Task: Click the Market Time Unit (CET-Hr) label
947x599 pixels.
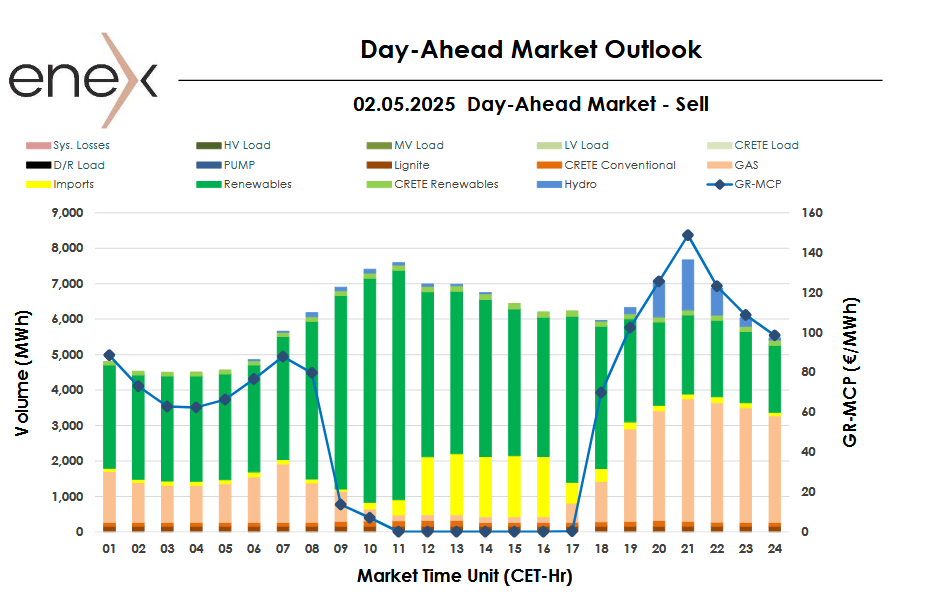Action: coord(465,576)
